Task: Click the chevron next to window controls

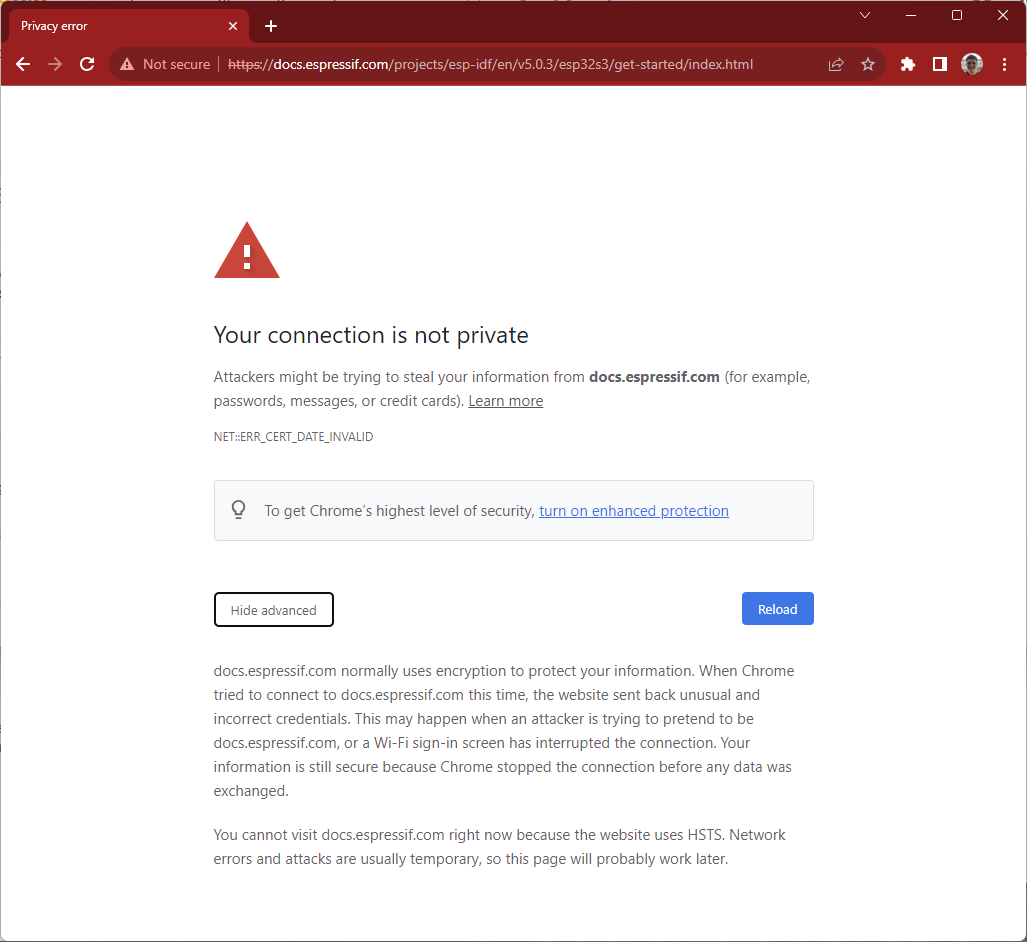Action: click(x=864, y=15)
